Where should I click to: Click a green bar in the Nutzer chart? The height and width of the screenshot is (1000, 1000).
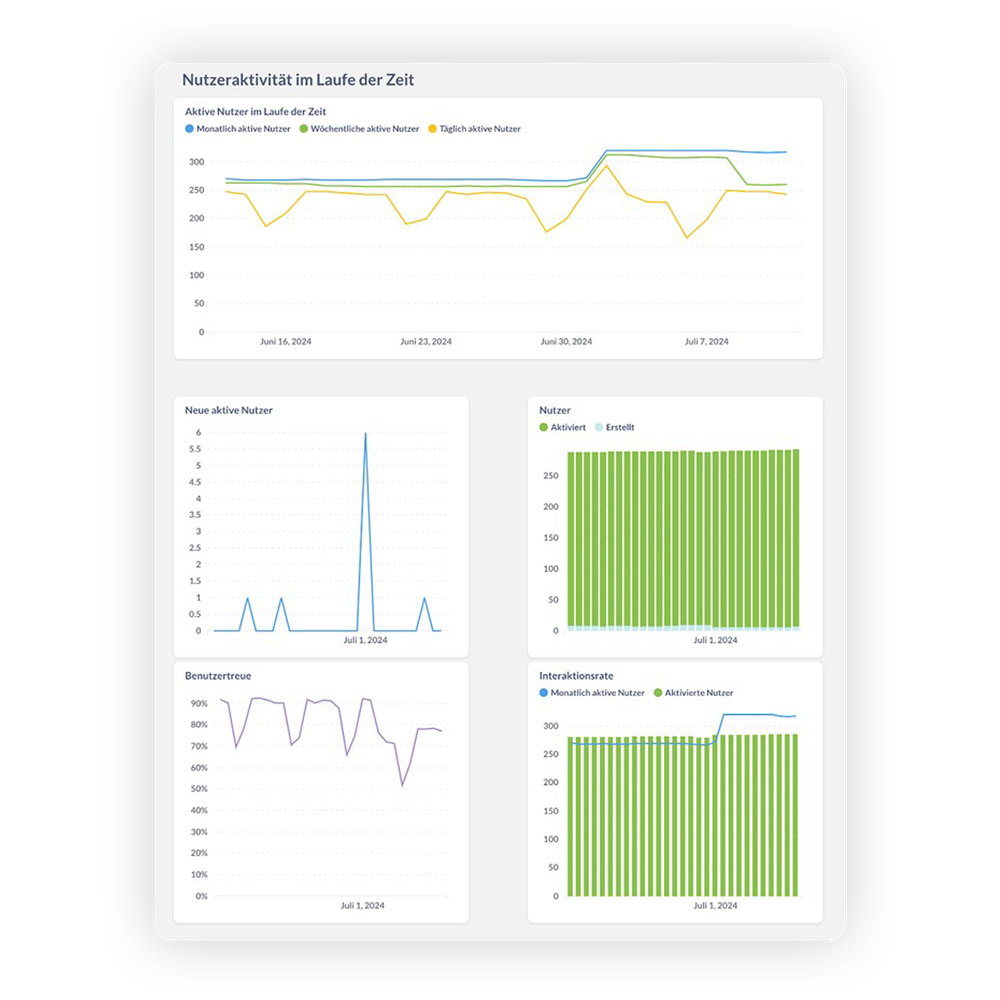[680, 540]
